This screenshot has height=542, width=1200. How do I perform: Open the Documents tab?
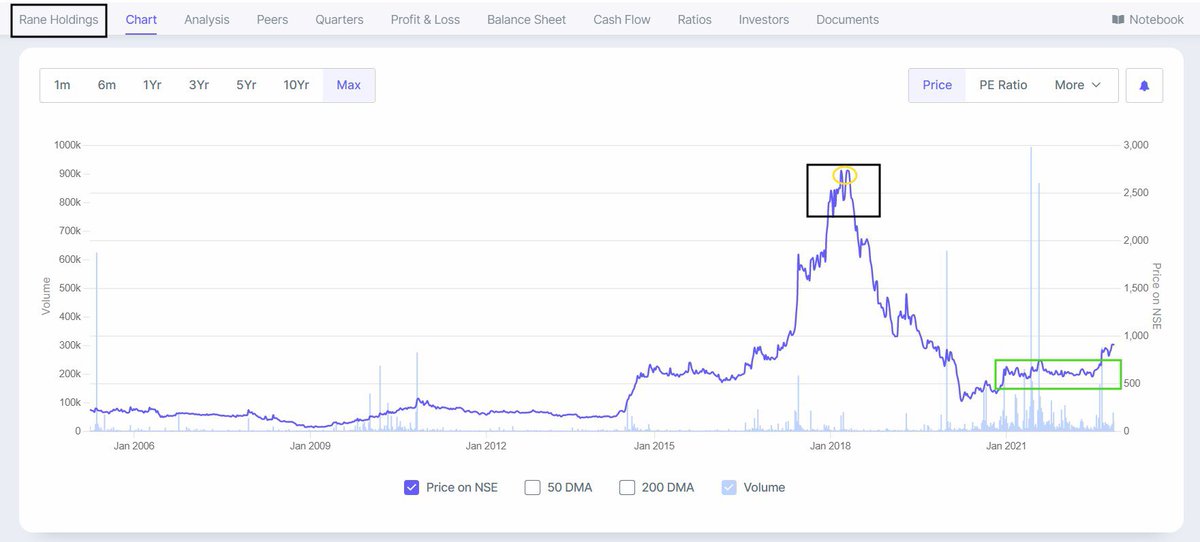click(848, 19)
